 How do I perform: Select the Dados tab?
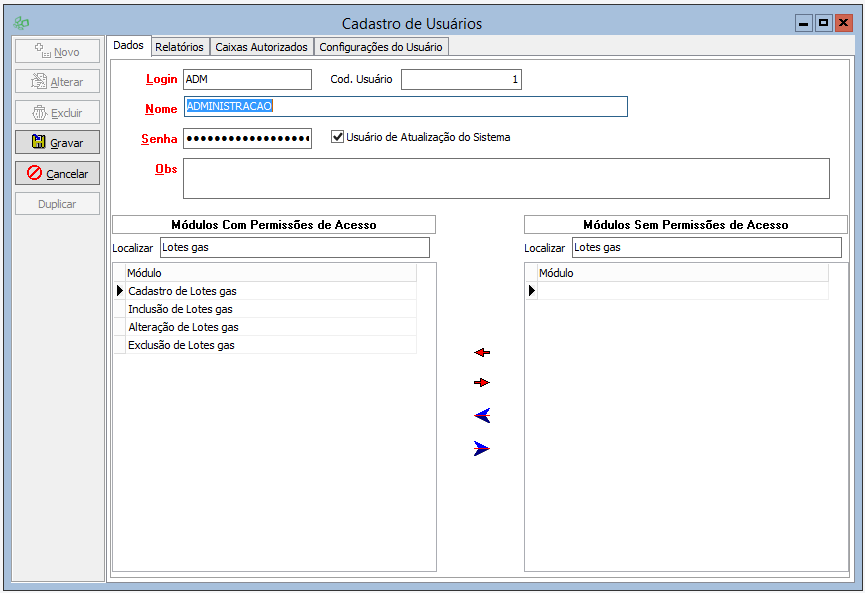click(129, 46)
